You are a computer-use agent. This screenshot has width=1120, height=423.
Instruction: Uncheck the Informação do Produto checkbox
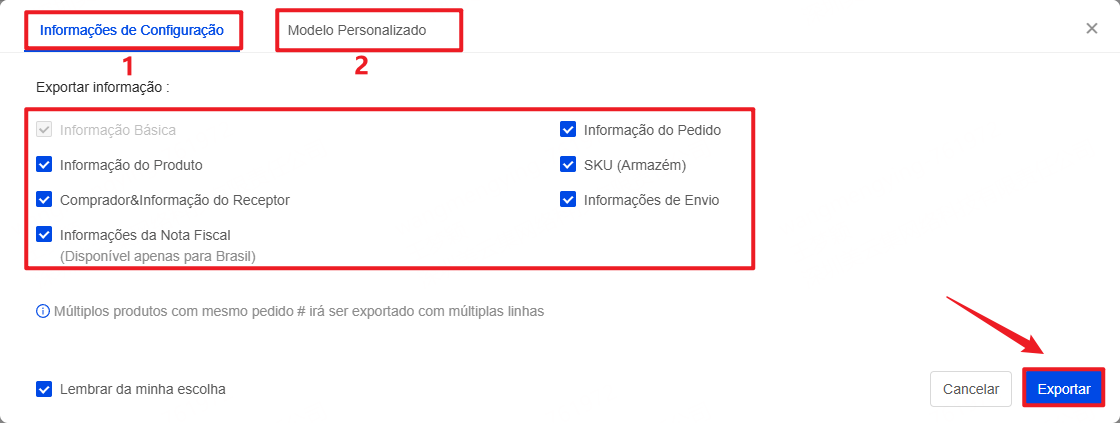coord(44,165)
